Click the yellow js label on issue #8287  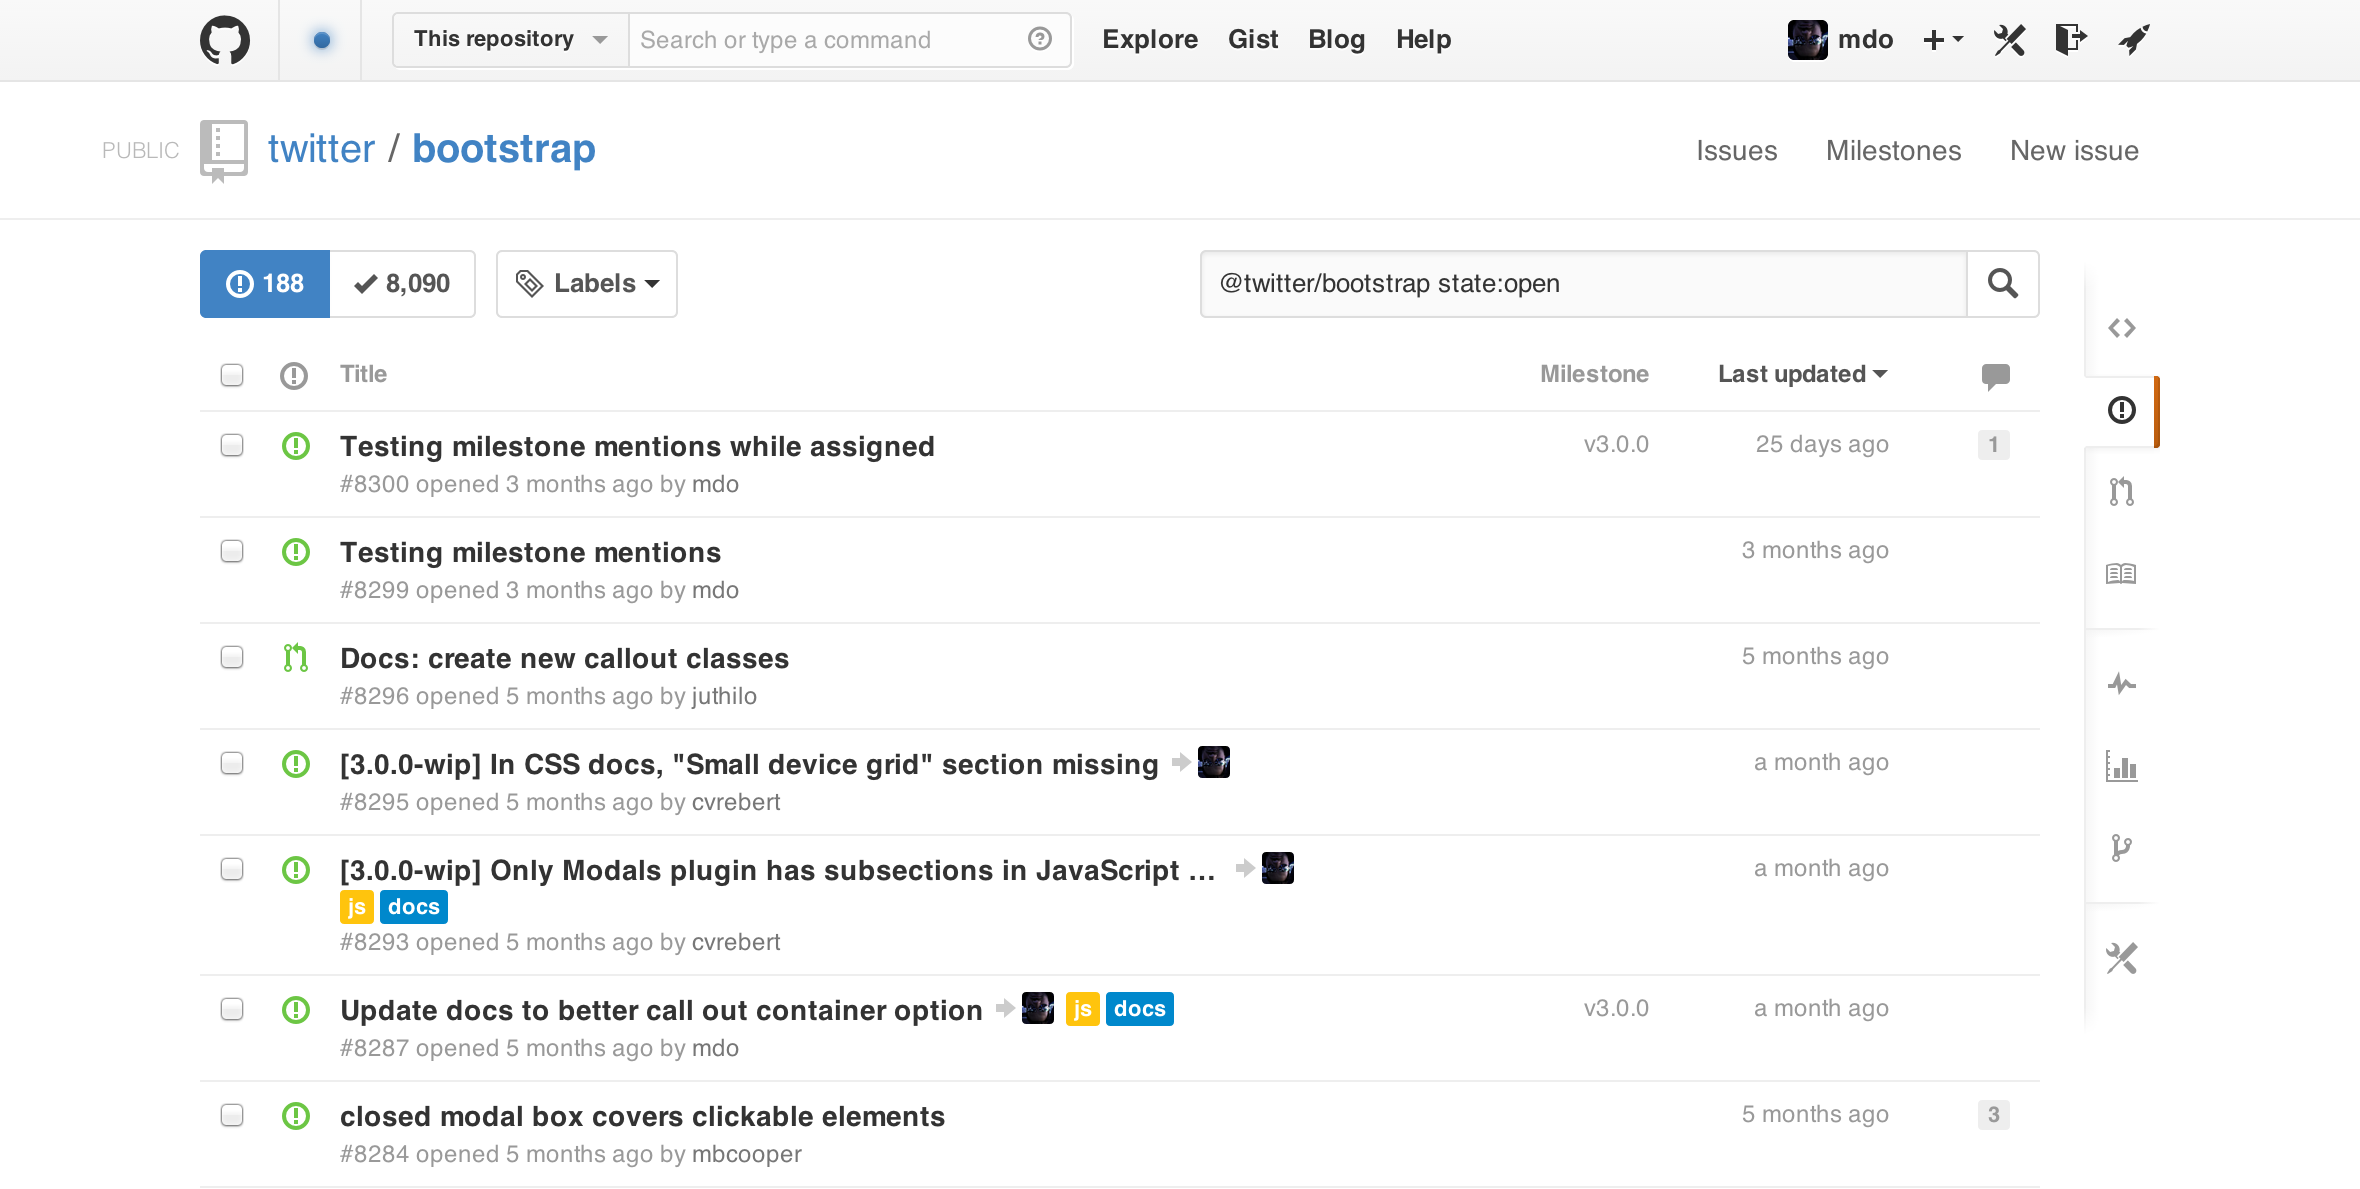(1083, 1009)
